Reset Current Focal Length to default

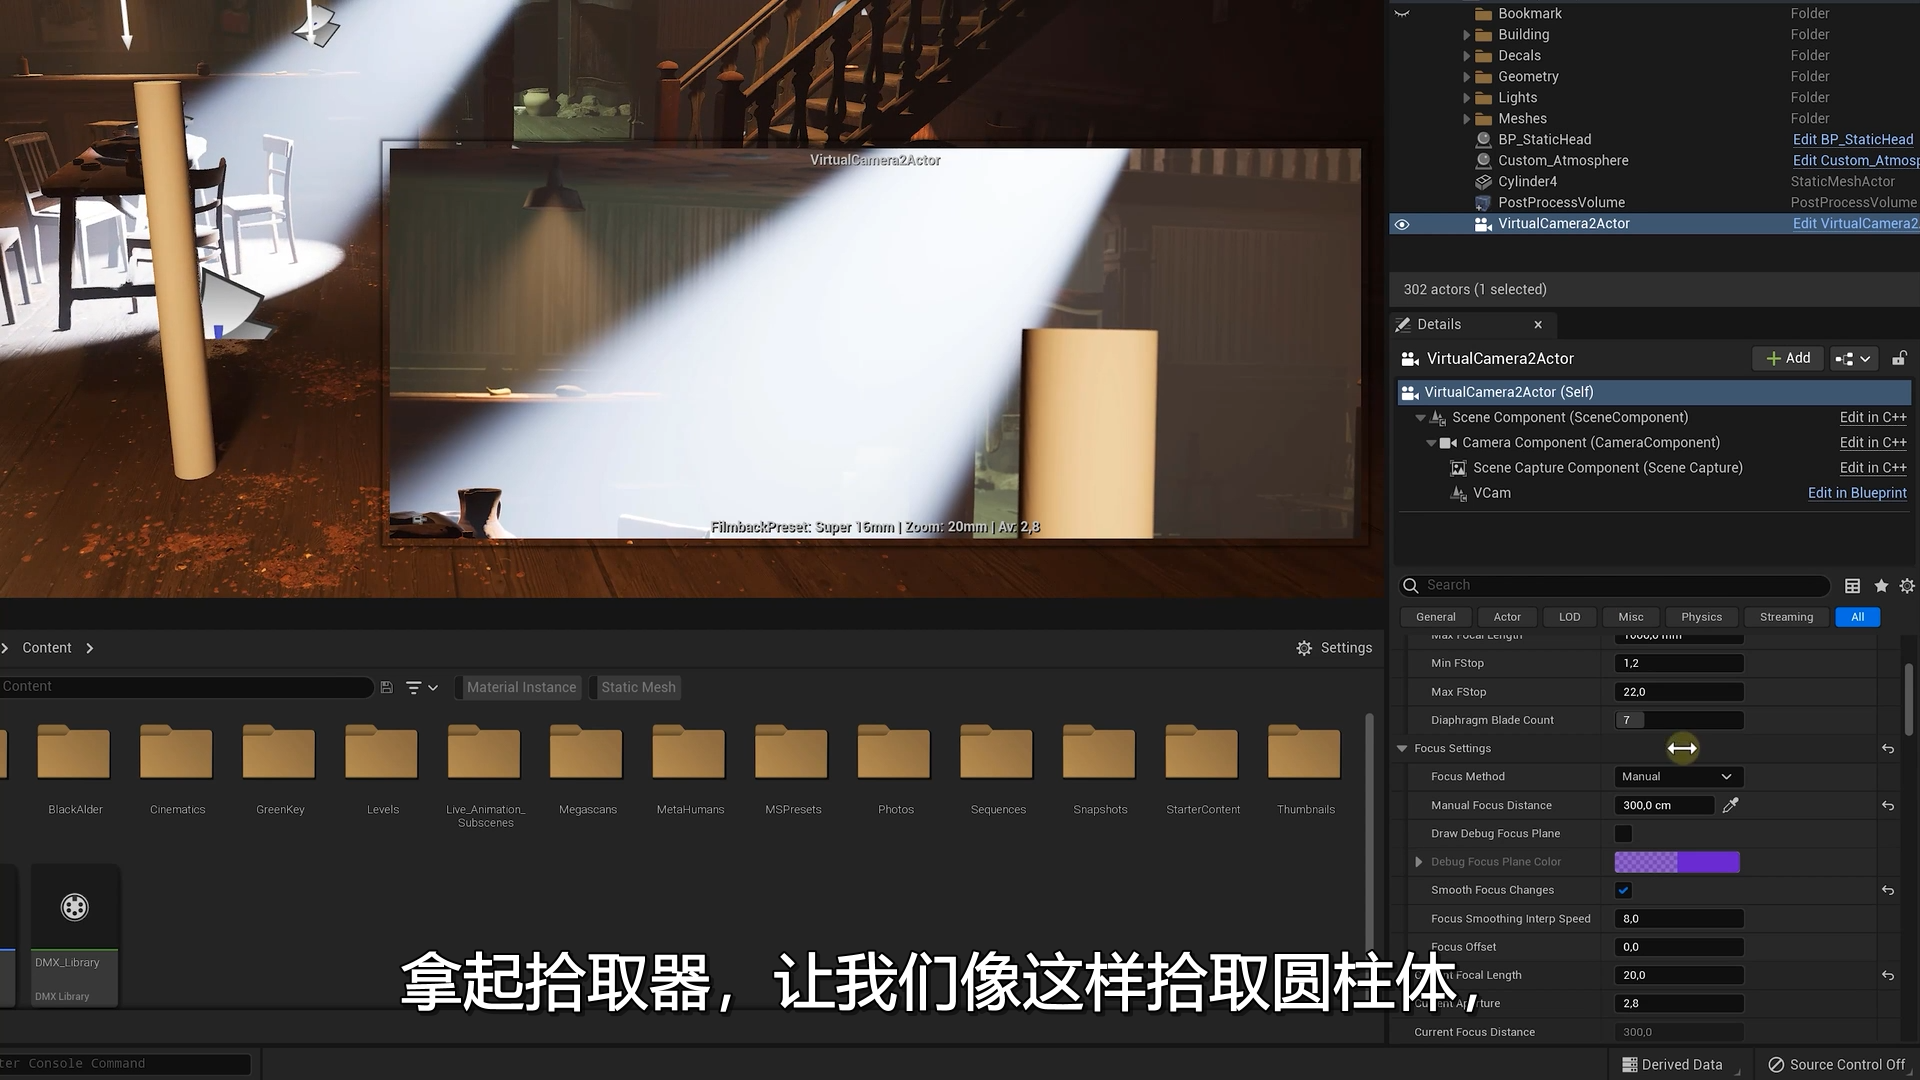(x=1888, y=975)
